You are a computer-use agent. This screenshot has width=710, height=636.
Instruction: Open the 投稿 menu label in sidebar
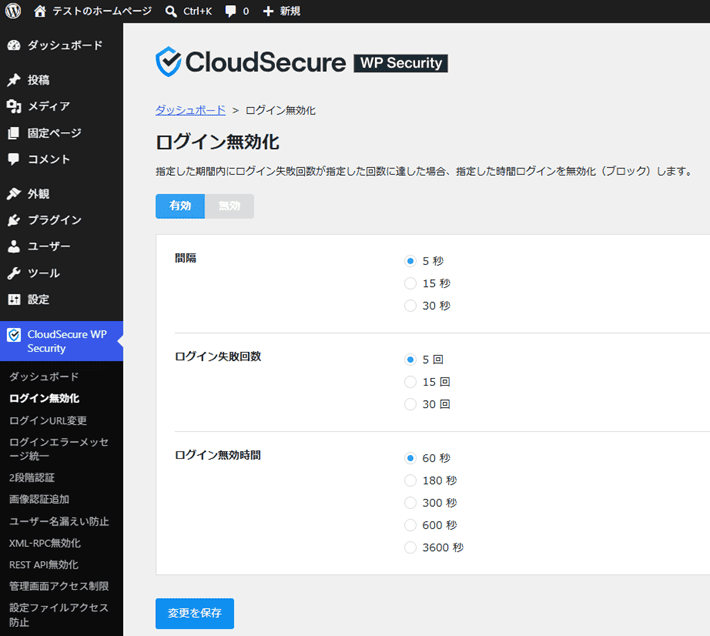point(38,80)
